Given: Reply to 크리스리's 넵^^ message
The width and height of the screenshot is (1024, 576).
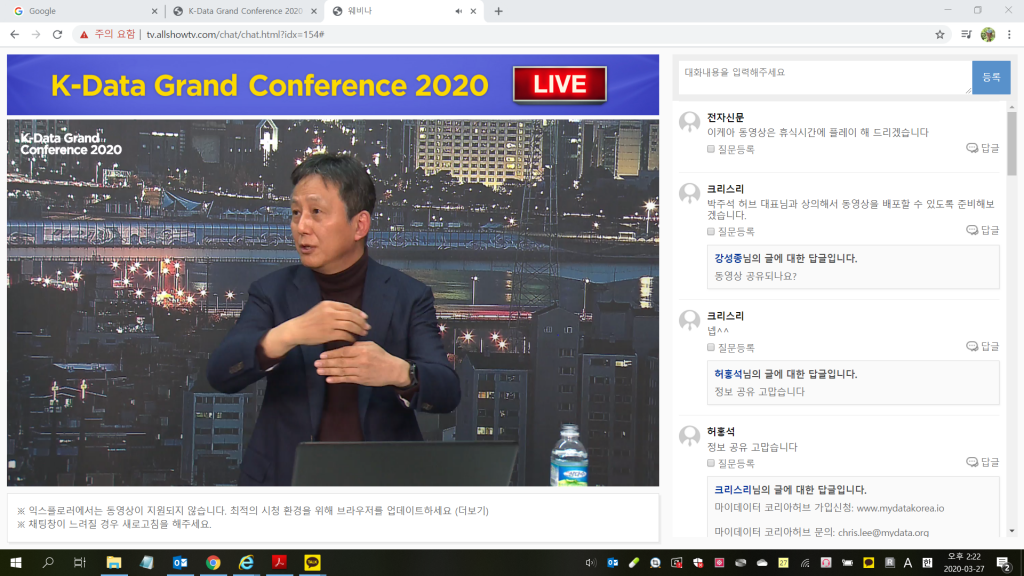Looking at the screenshot, I should point(983,346).
